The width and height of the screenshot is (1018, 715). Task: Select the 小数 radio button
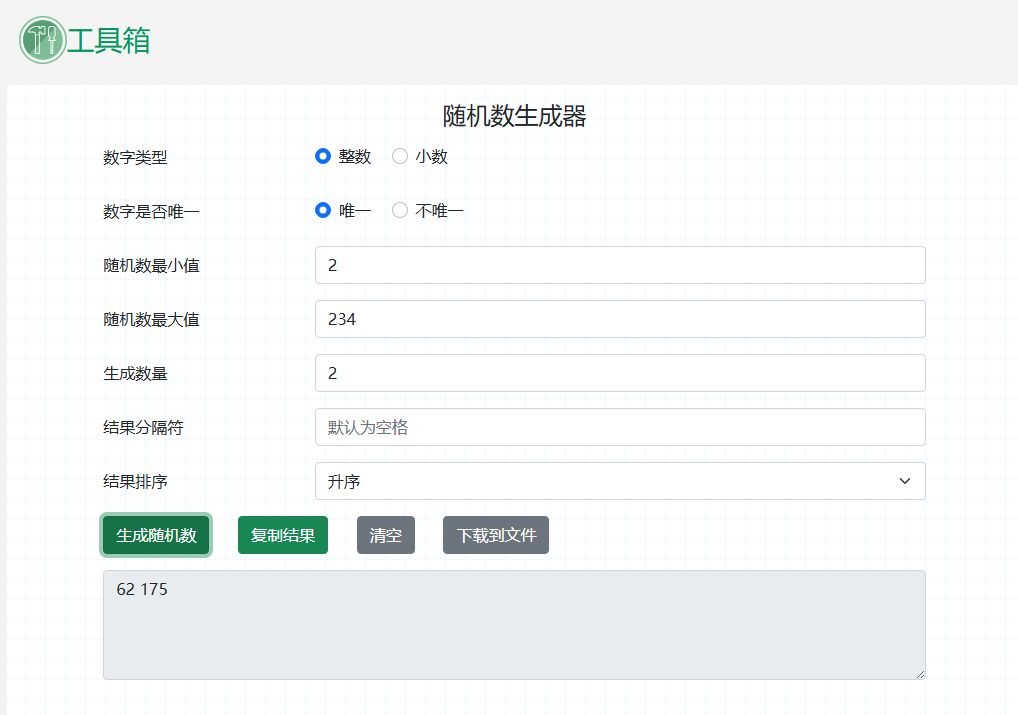(400, 156)
